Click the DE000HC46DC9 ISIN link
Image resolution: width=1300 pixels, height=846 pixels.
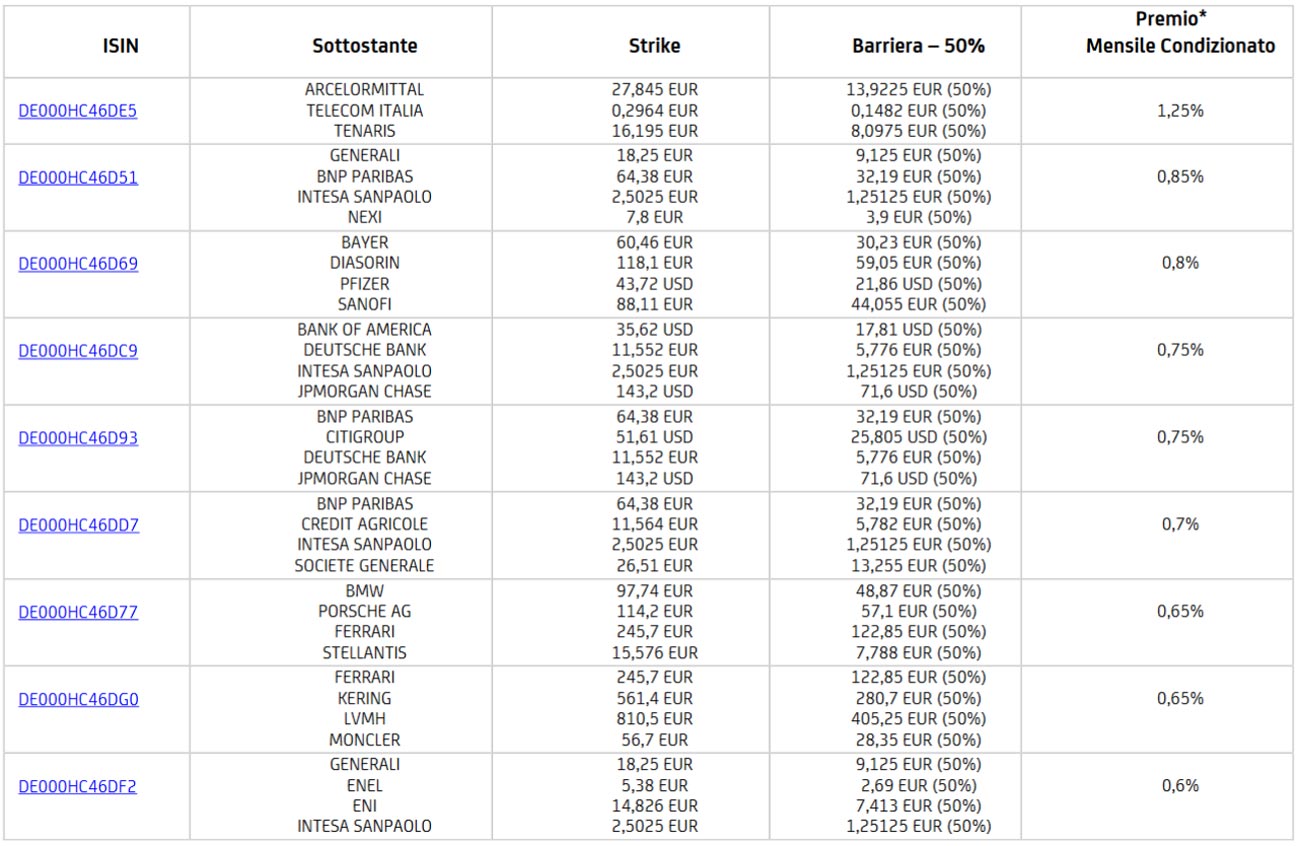click(77, 351)
